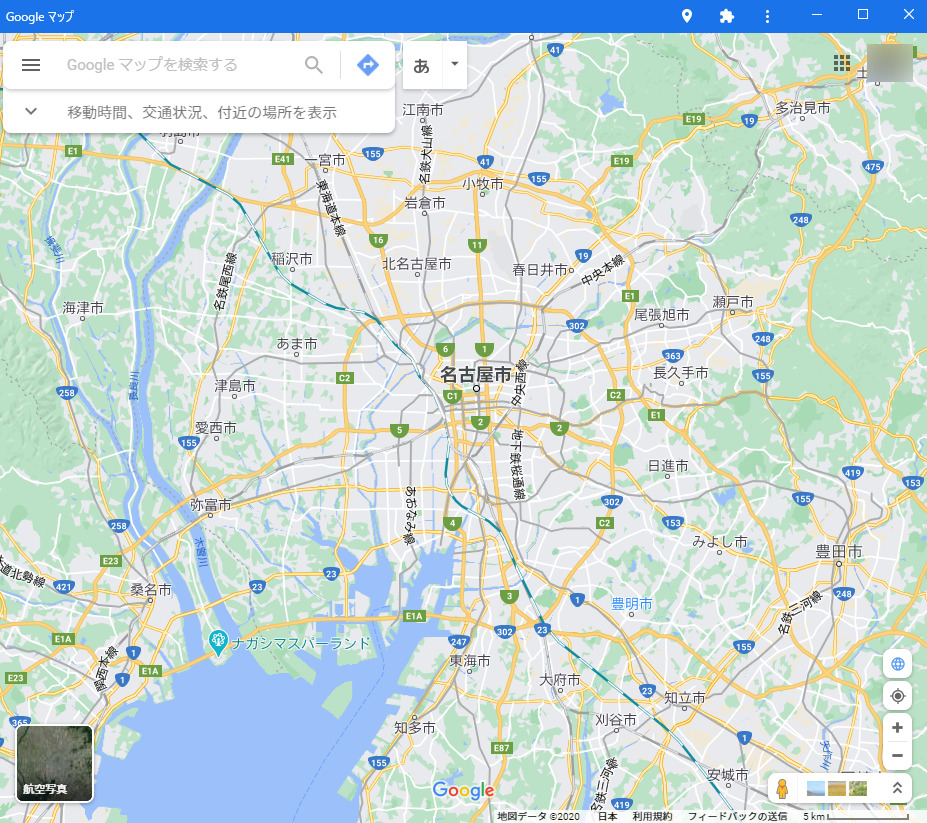Click the 海津市 city label

tap(83, 307)
